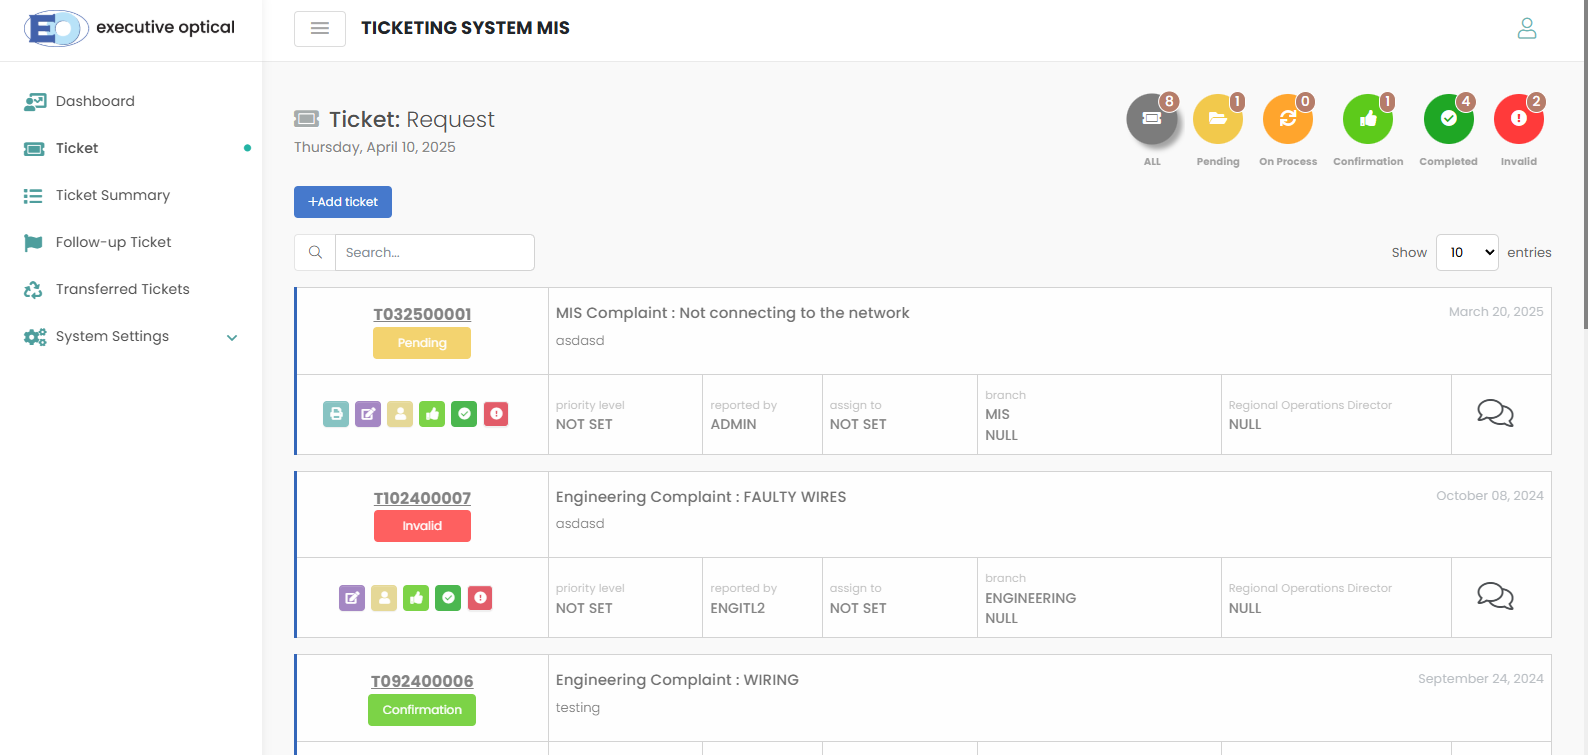Assign a user to ticket T032500001
1588x755 pixels.
coord(400,414)
